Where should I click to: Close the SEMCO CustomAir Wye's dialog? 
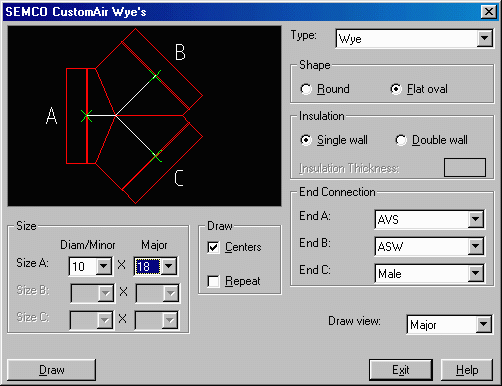(x=489, y=12)
